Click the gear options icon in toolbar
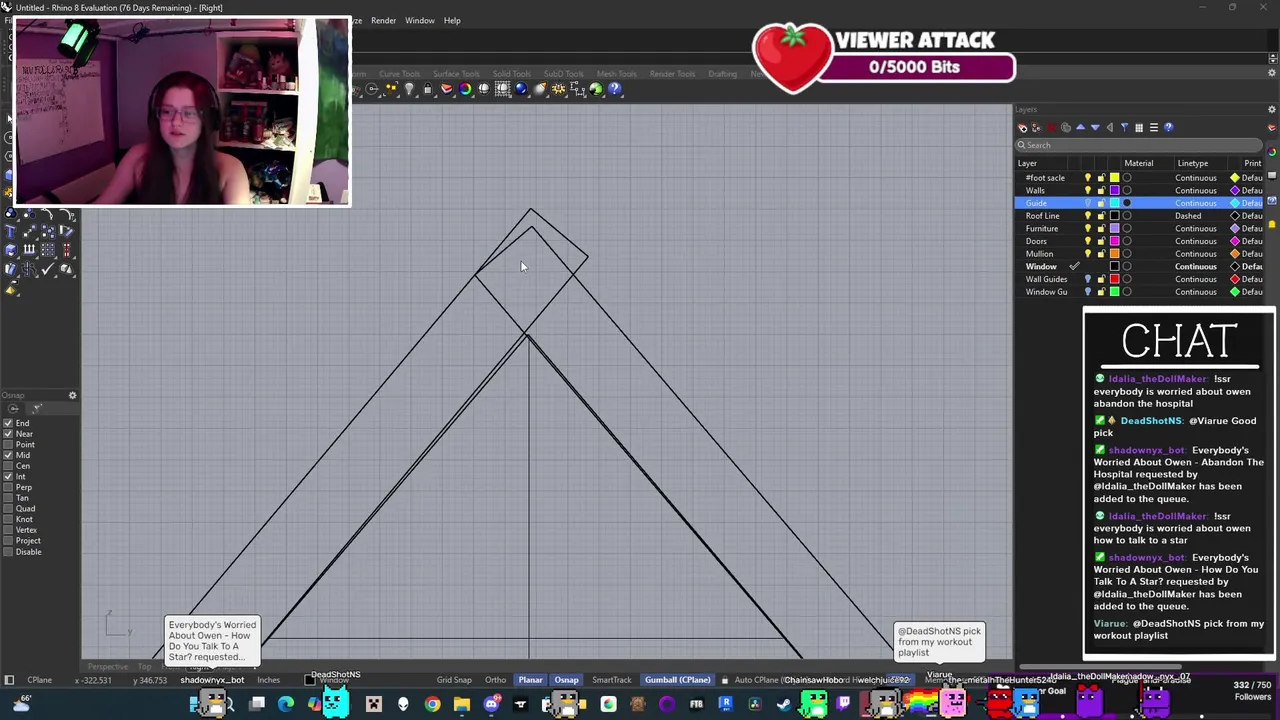 (x=558, y=89)
